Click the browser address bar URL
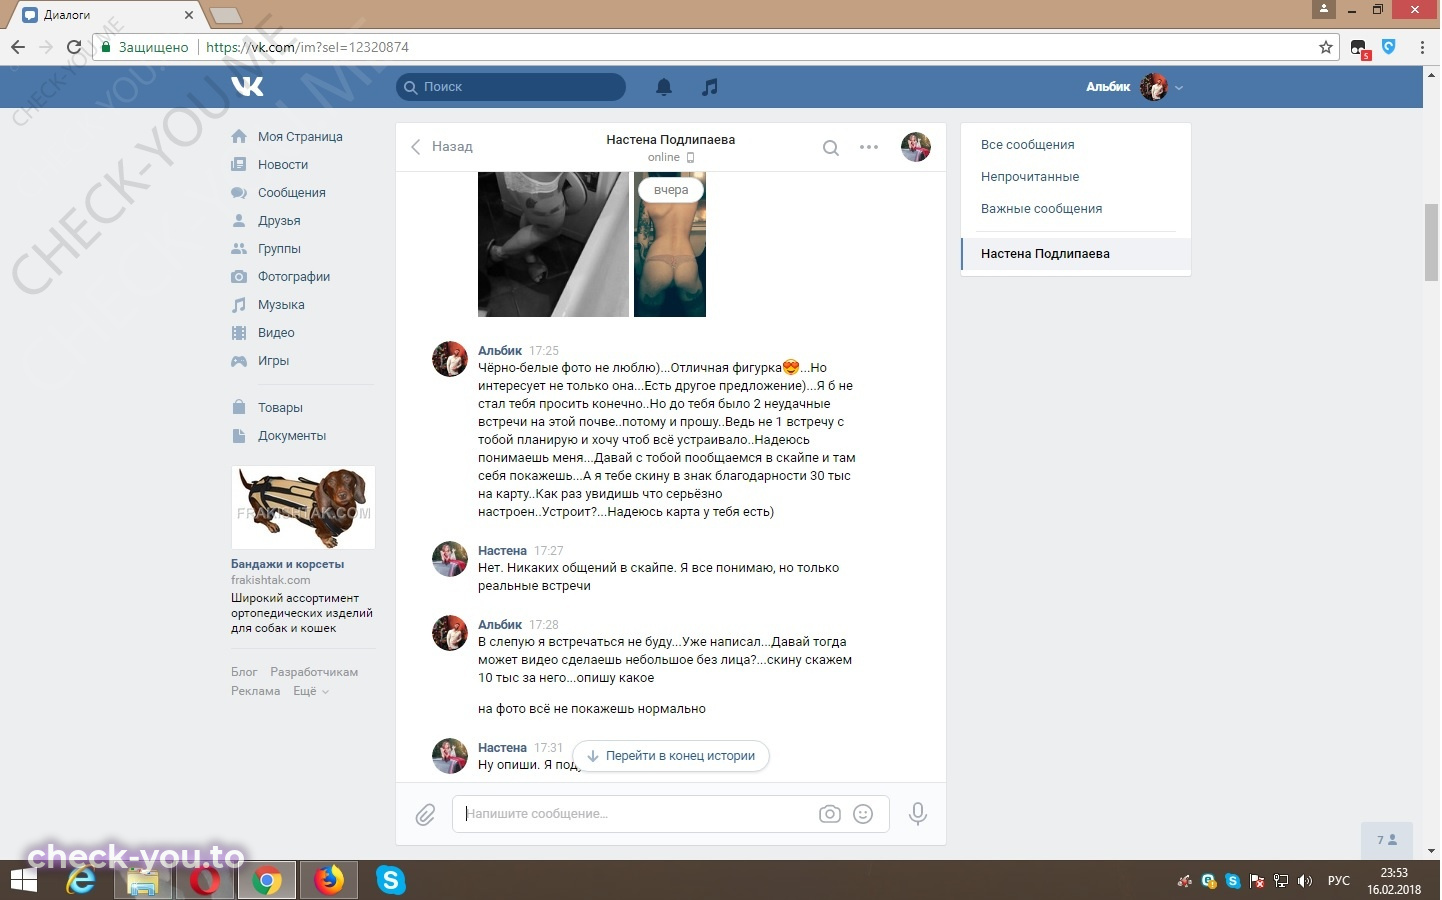Image resolution: width=1442 pixels, height=900 pixels. (x=307, y=47)
